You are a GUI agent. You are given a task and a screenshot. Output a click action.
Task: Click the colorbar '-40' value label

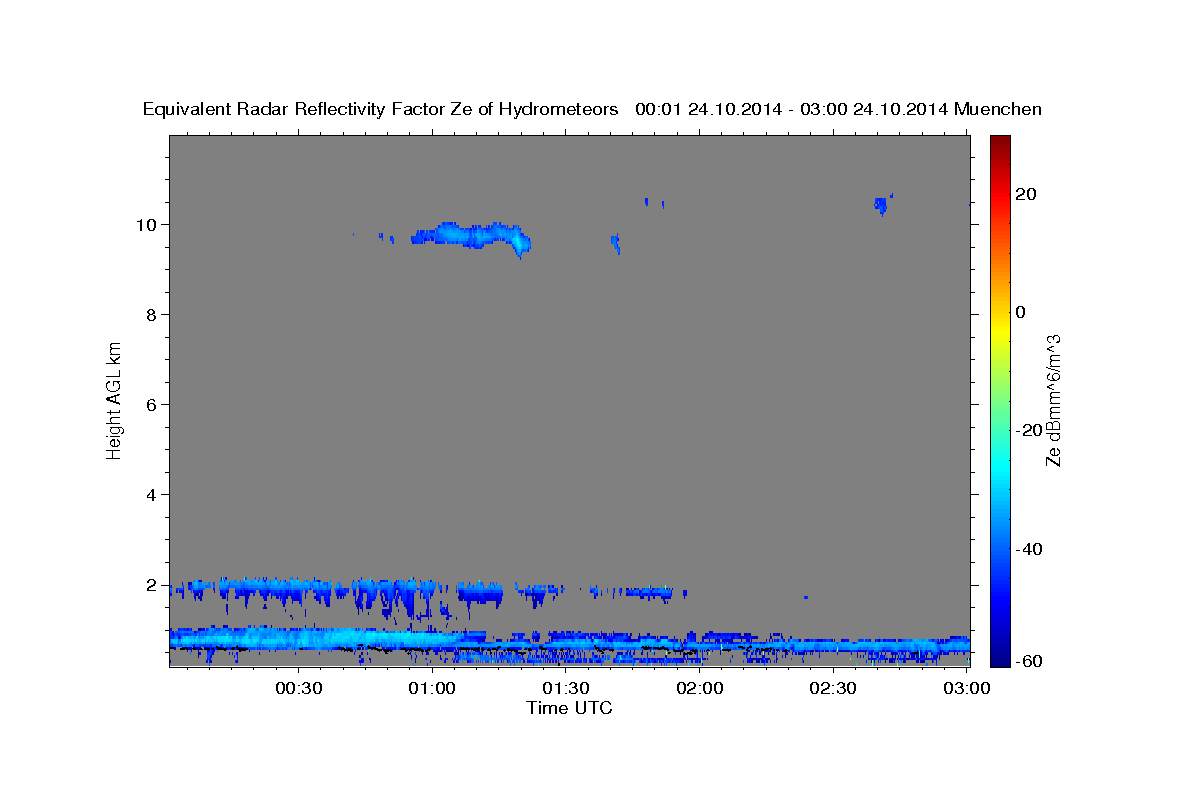pos(1028,548)
